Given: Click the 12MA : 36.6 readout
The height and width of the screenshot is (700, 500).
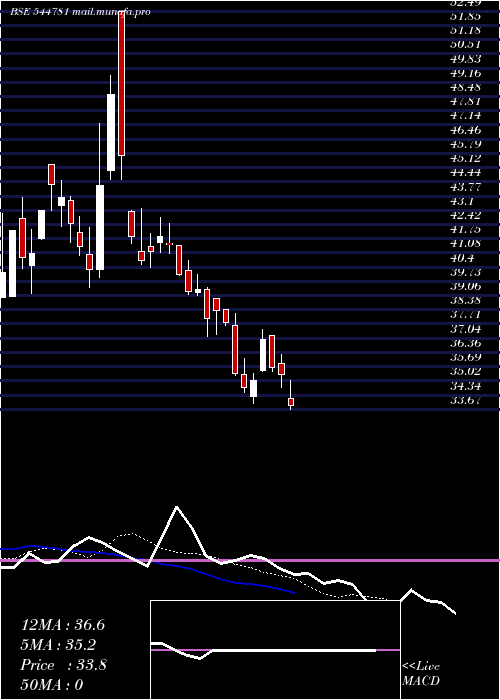Looking at the screenshot, I should click(x=63, y=625).
